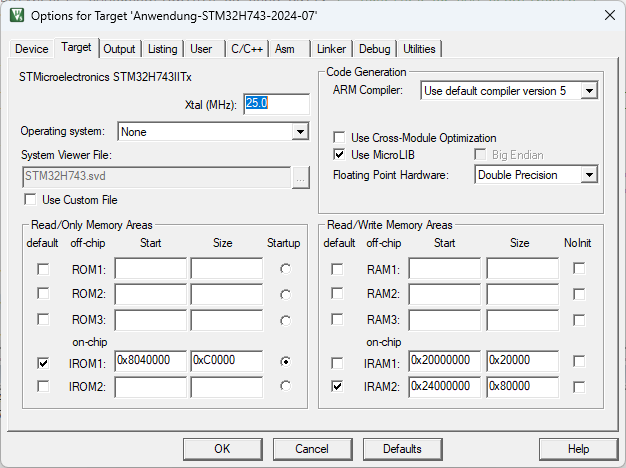
Task: Uncheck the IROM1 default checkbox
Action: pos(43,363)
